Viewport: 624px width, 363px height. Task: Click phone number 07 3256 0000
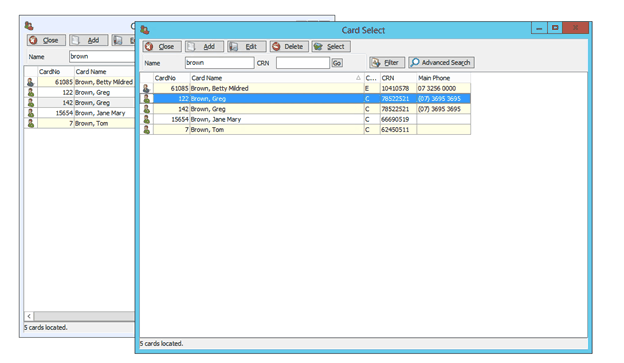[437, 88]
